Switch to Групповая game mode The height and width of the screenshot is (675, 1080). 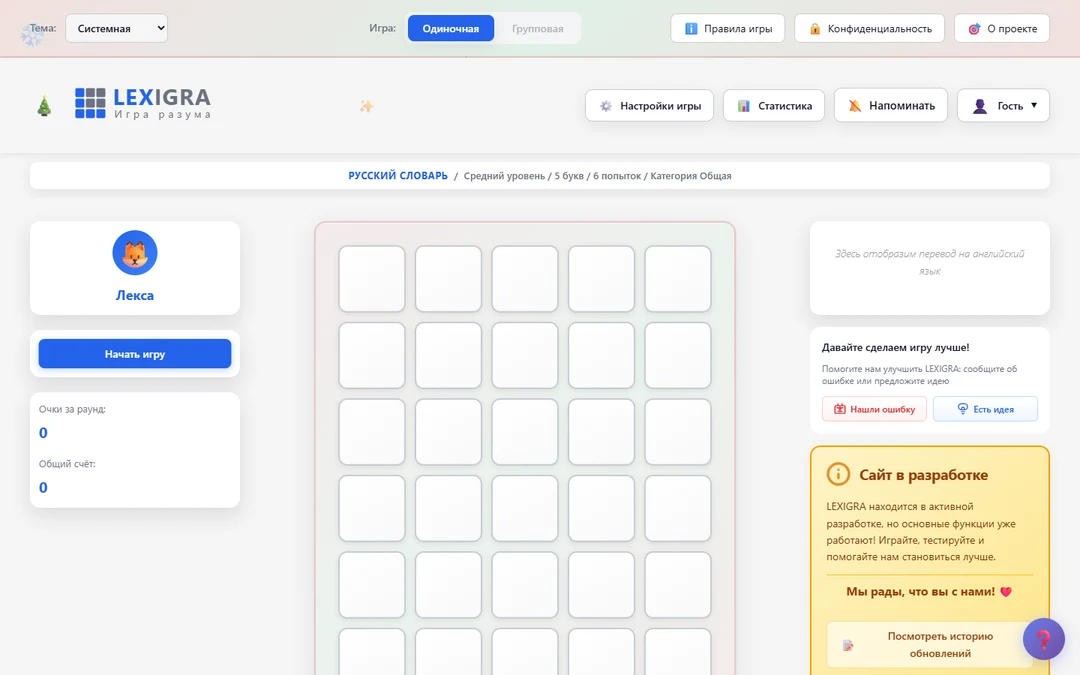[x=537, y=28]
